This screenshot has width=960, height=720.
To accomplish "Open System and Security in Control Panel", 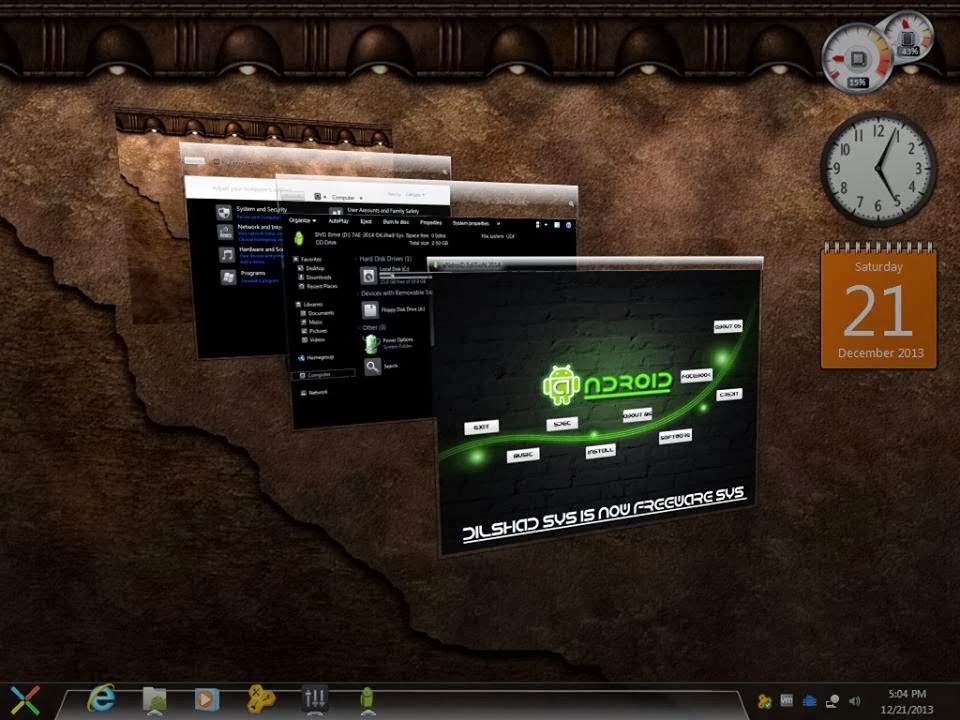I will tap(261, 209).
